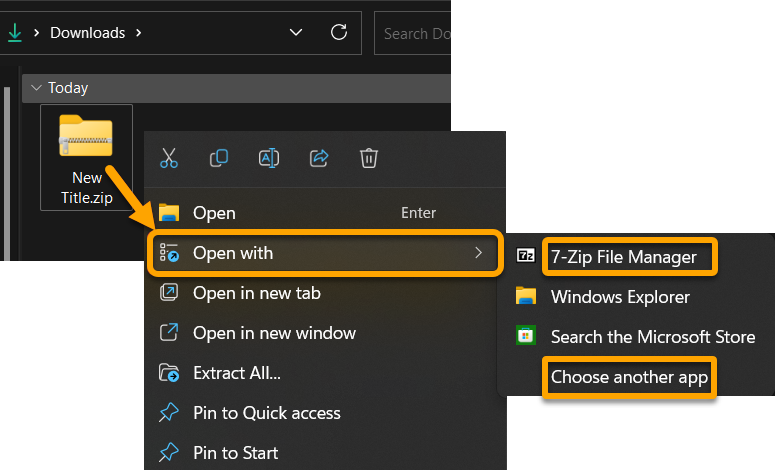Click the Copy icon in context menu

click(x=219, y=158)
